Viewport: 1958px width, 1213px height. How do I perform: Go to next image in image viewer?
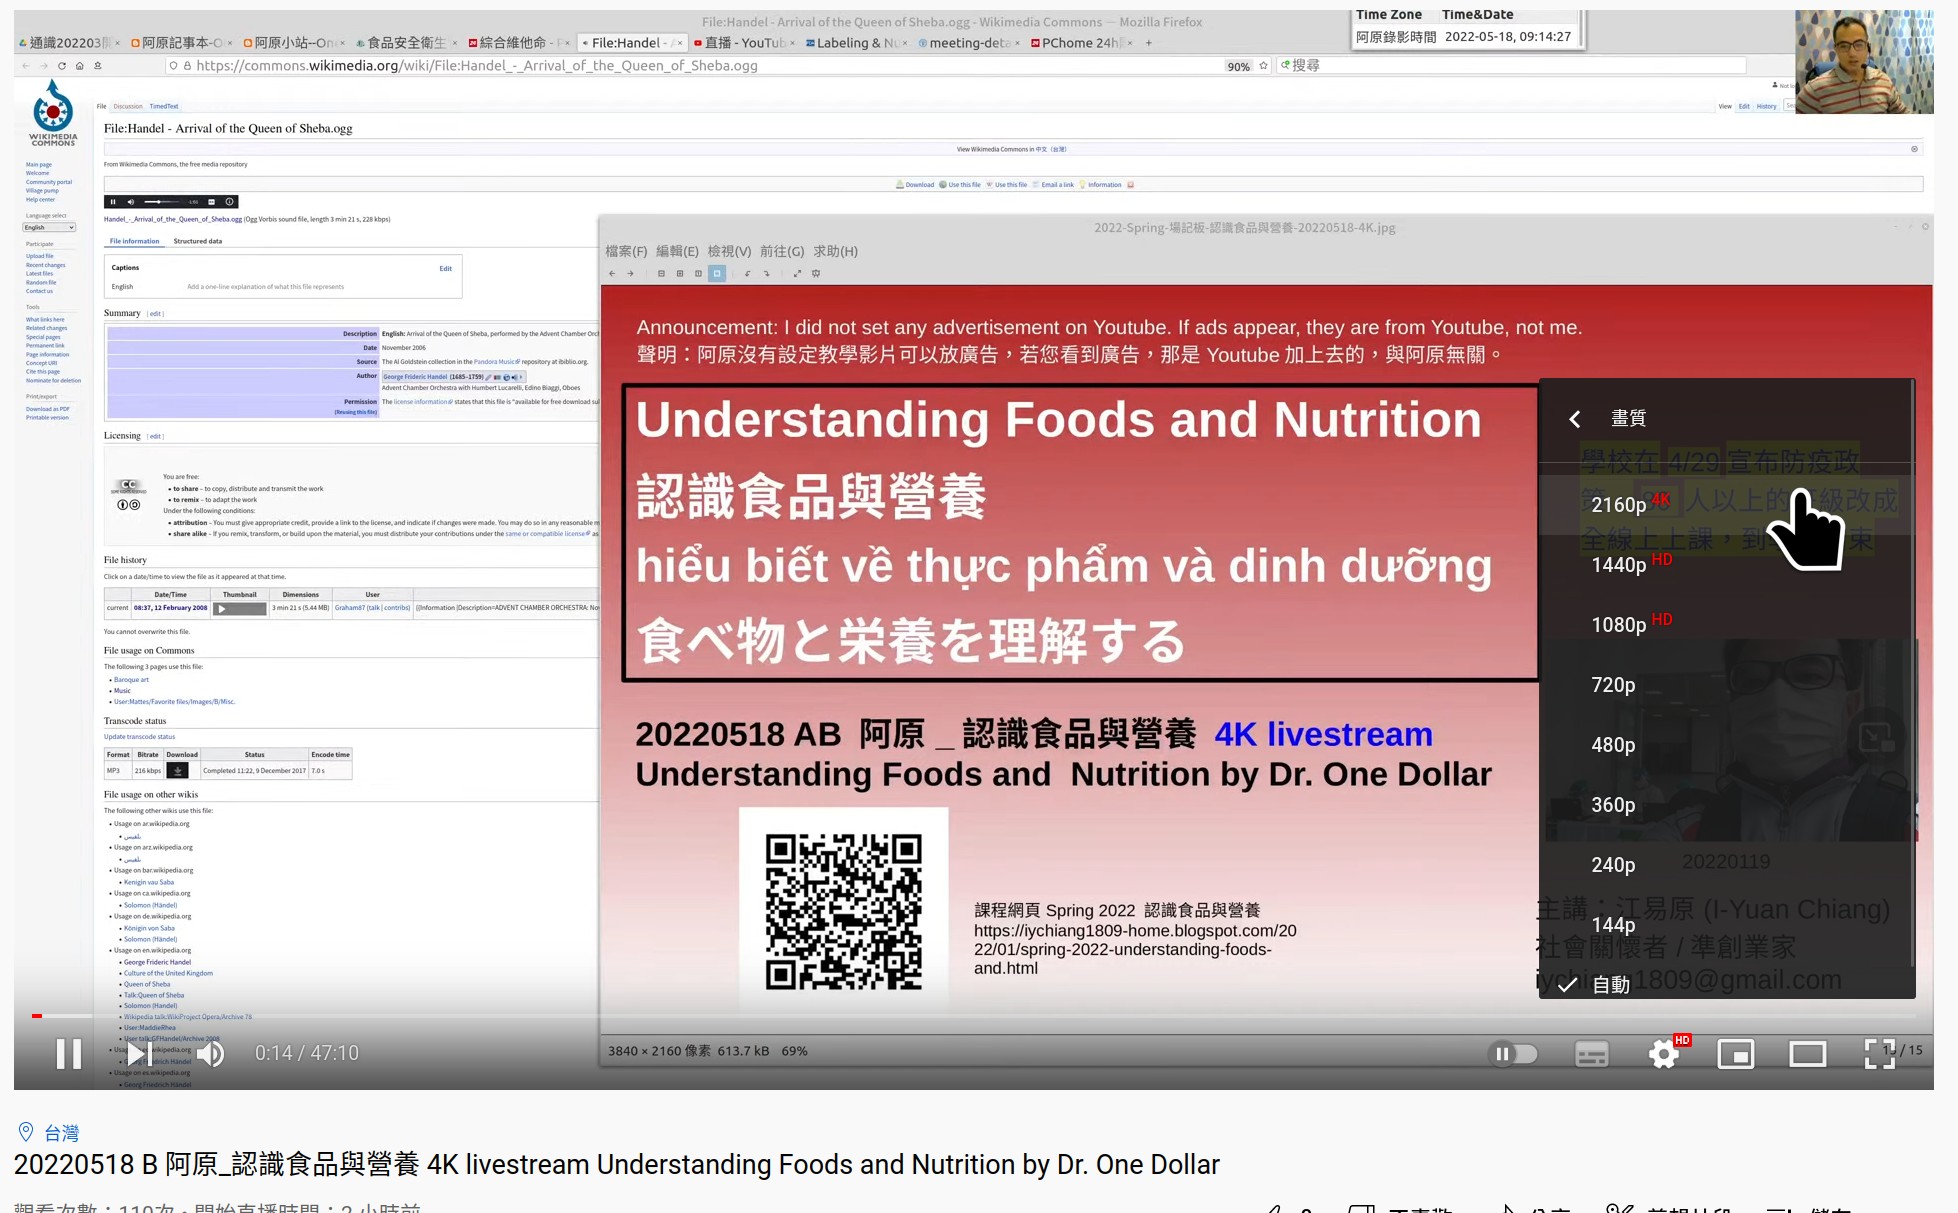point(630,273)
